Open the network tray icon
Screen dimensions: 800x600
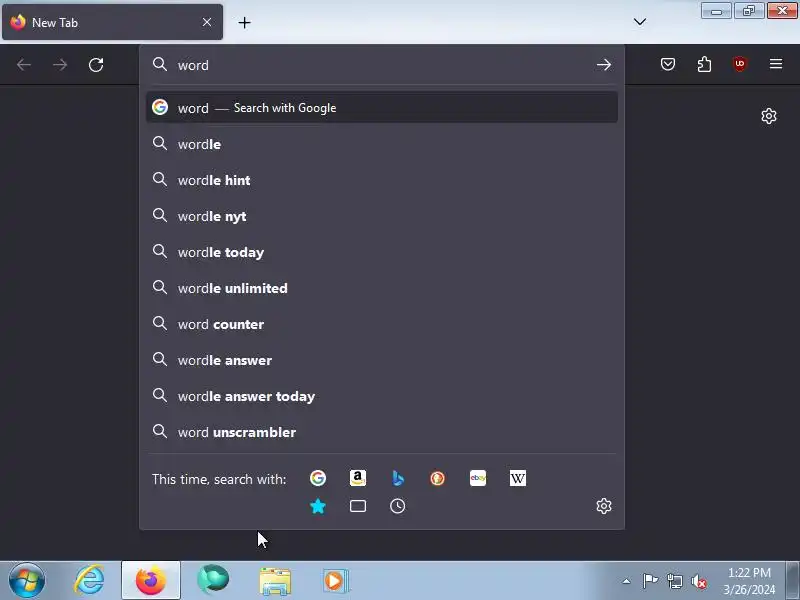674,581
